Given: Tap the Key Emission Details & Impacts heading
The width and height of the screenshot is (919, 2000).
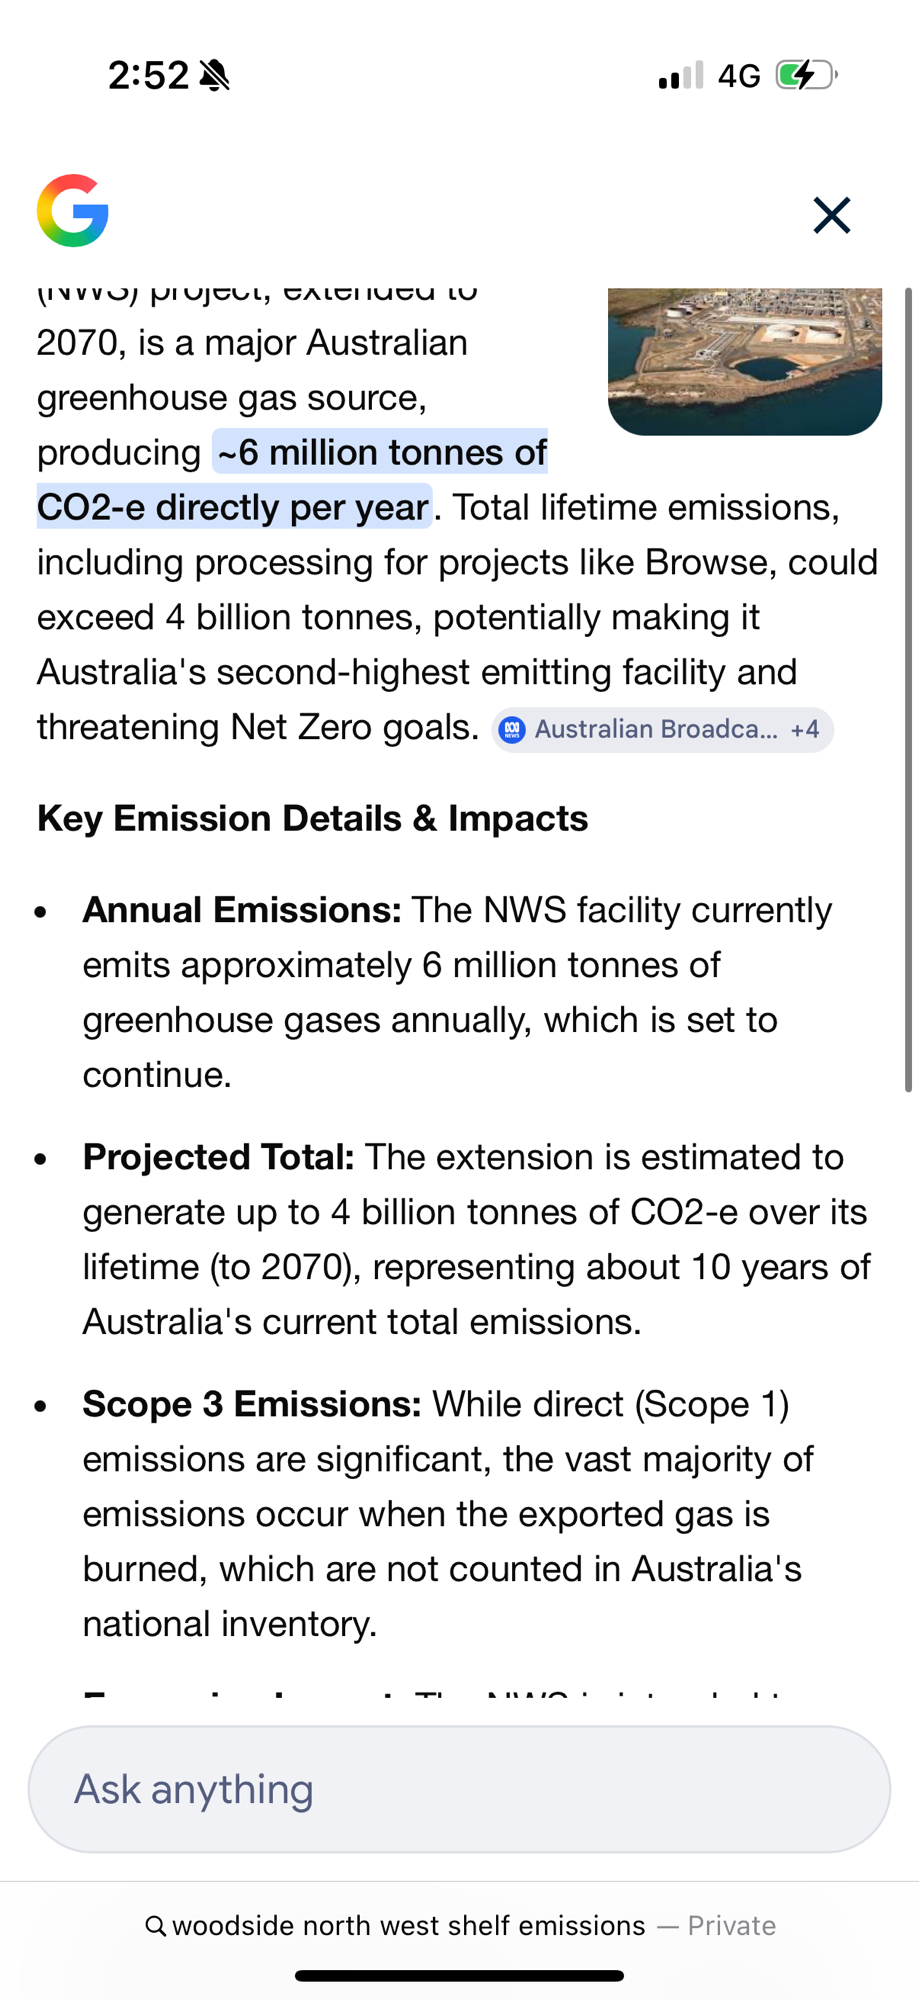Looking at the screenshot, I should coord(313,818).
